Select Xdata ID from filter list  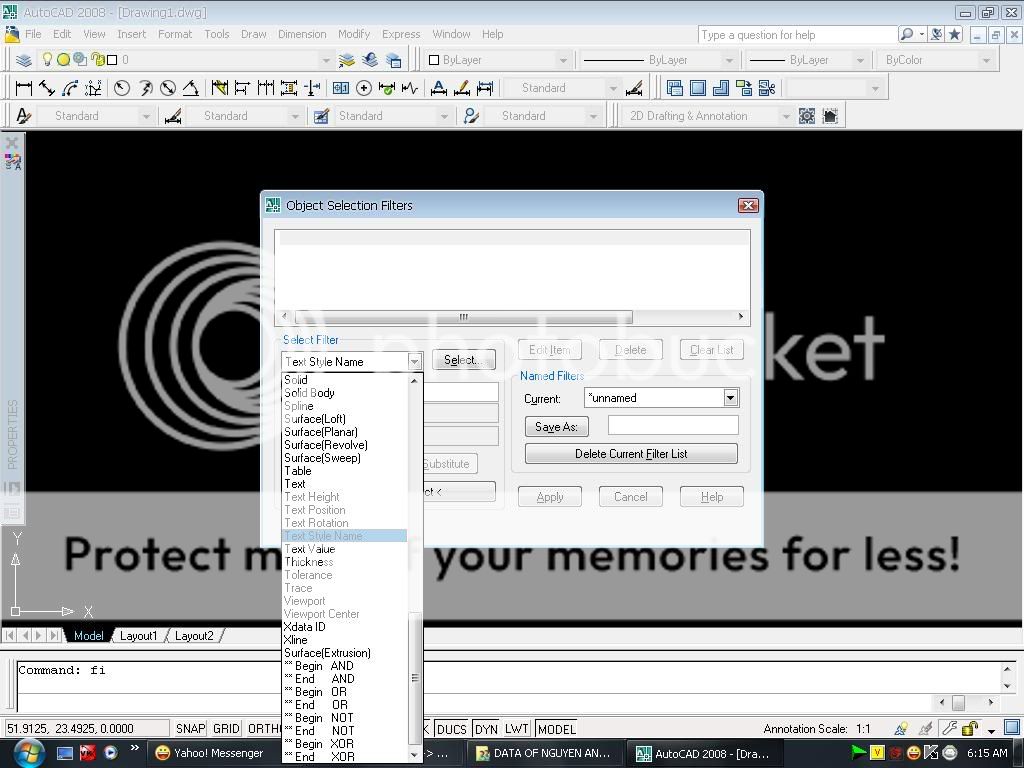pos(305,627)
